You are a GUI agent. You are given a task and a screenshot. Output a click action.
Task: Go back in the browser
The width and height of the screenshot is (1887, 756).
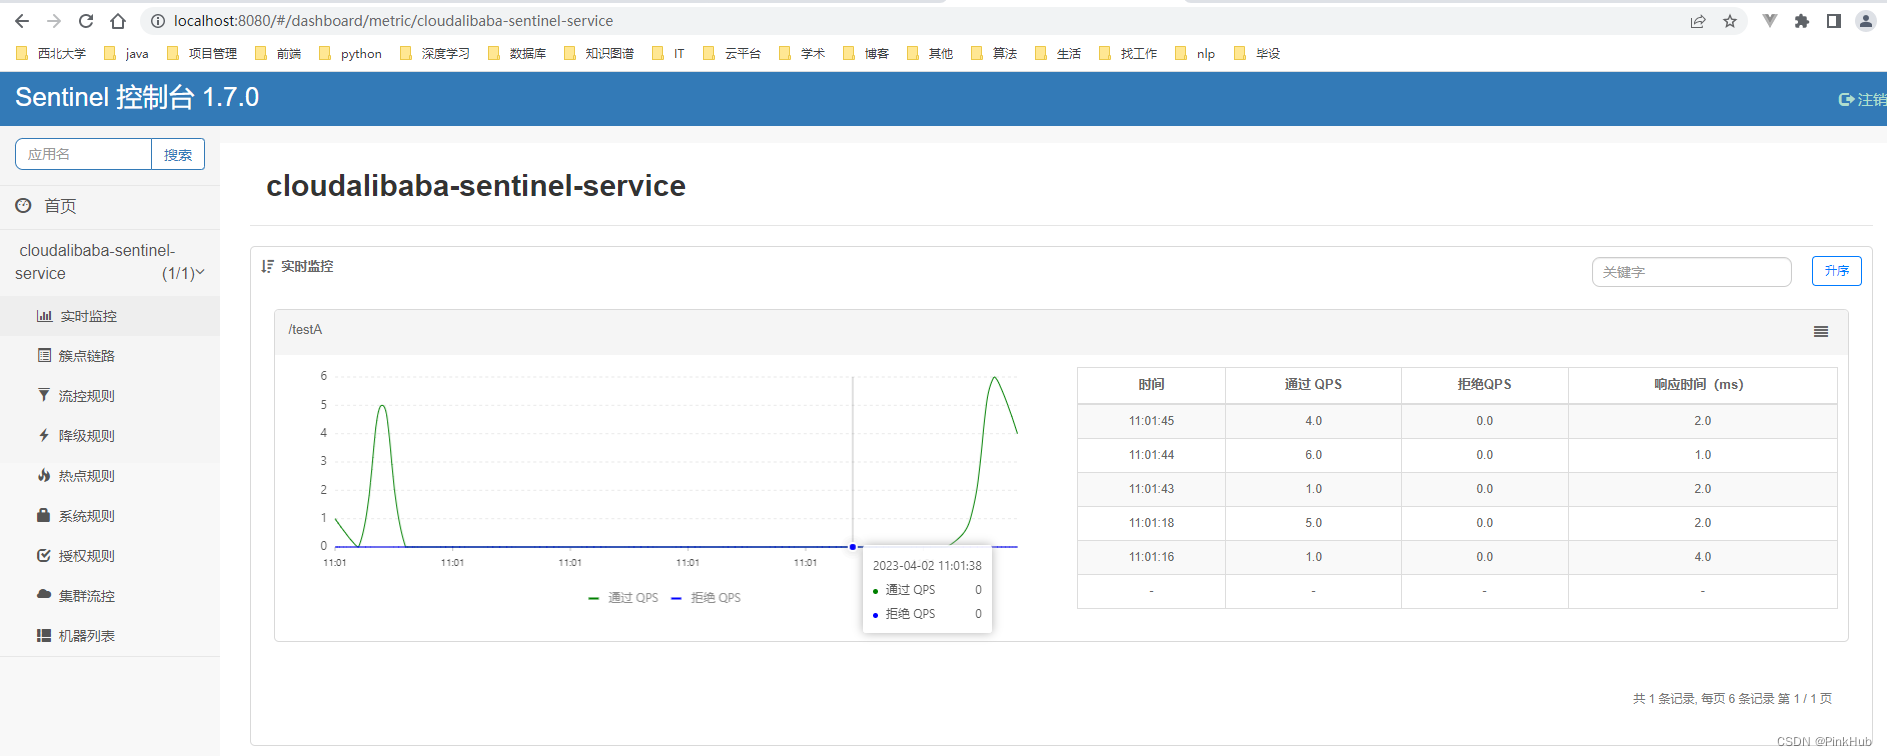coord(22,21)
